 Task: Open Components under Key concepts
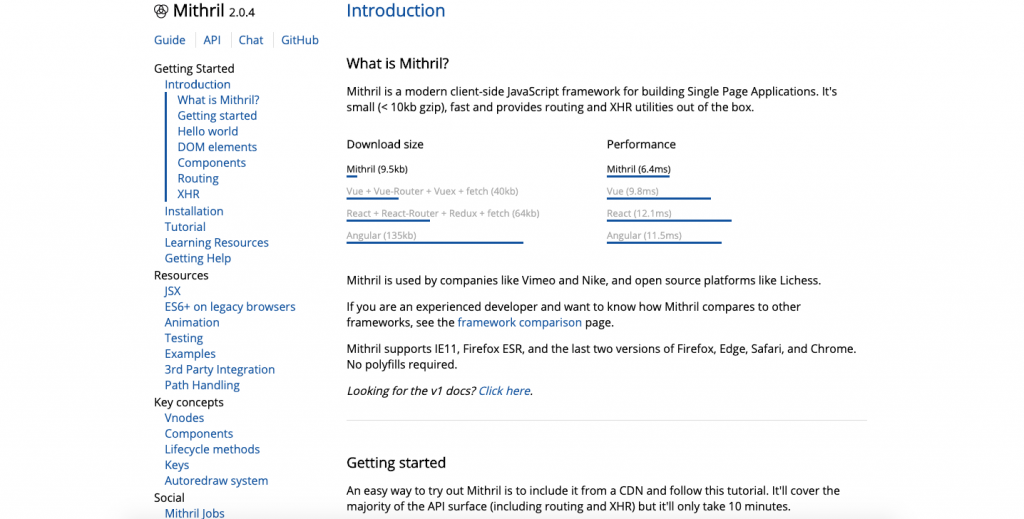[199, 433]
